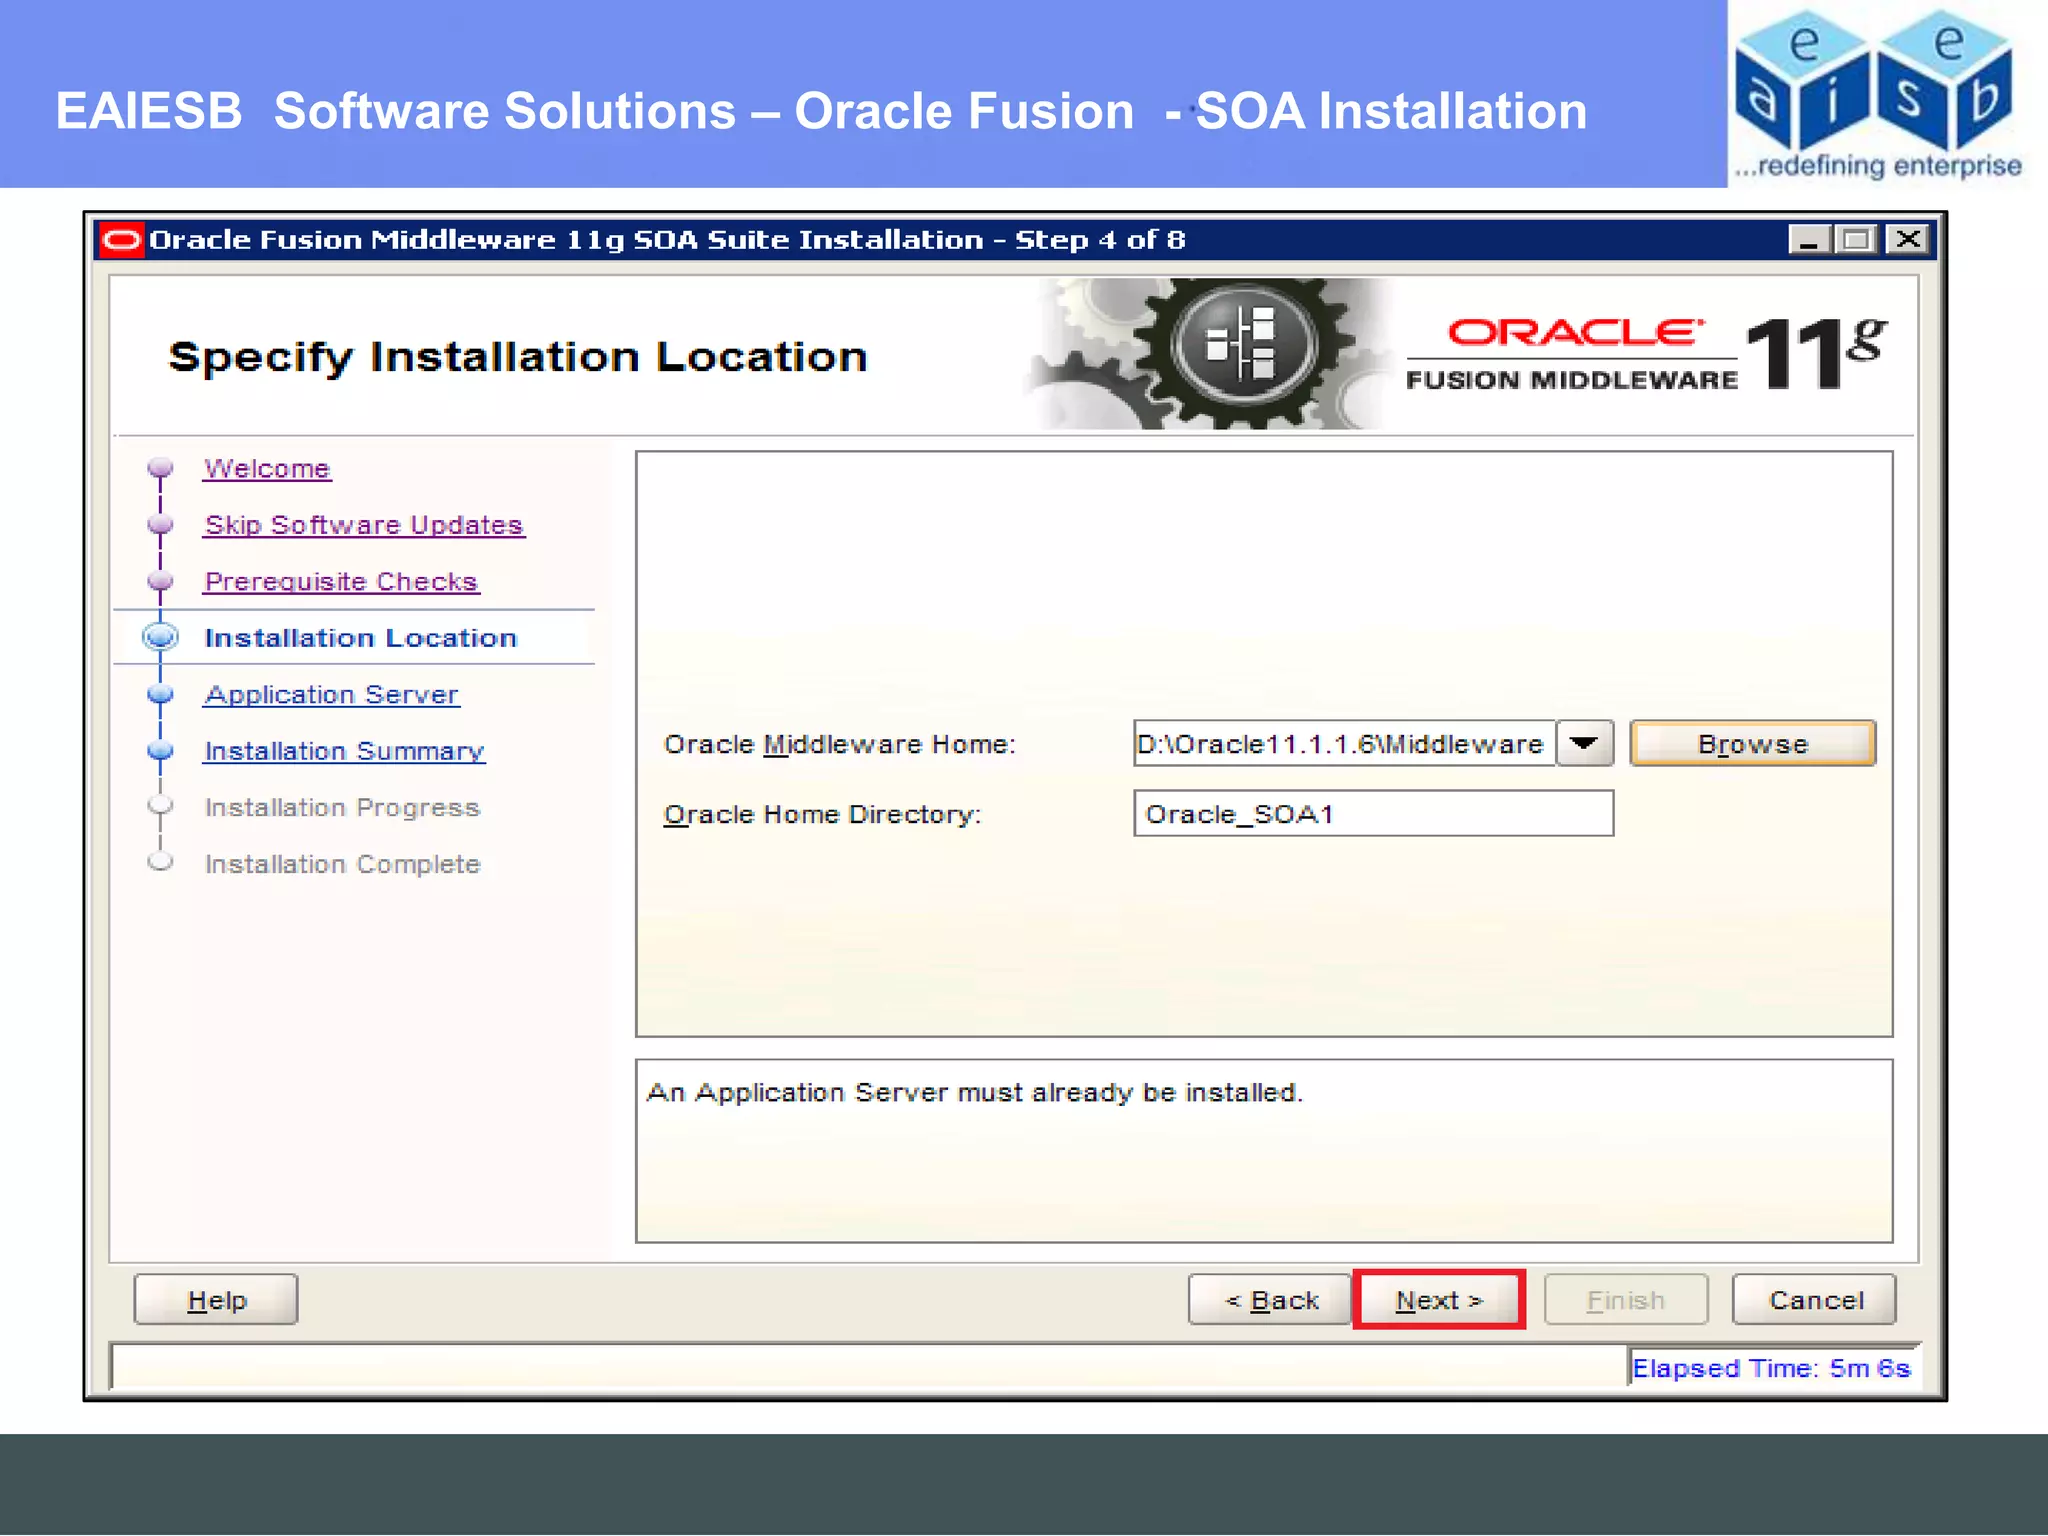Click the Specify Installation Location heading
This screenshot has height=1536, width=2048.
[x=517, y=358]
